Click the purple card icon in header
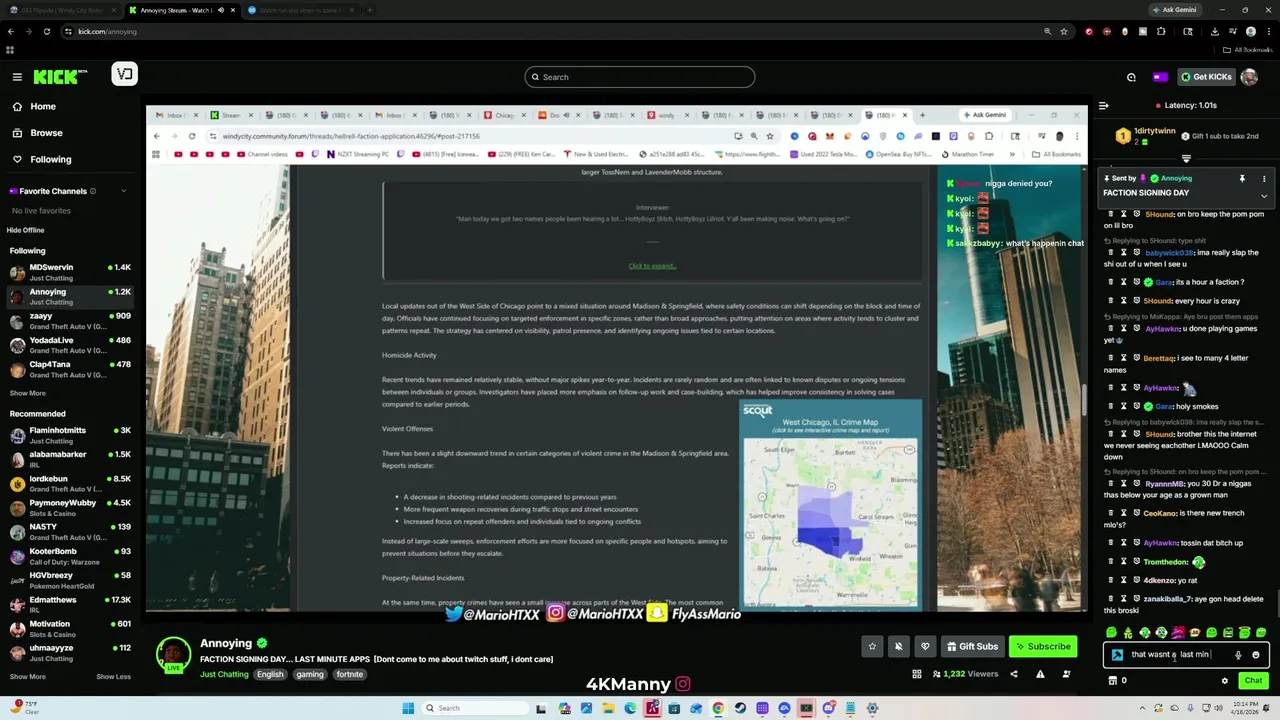Image resolution: width=1280 pixels, height=720 pixels. (x=1160, y=77)
